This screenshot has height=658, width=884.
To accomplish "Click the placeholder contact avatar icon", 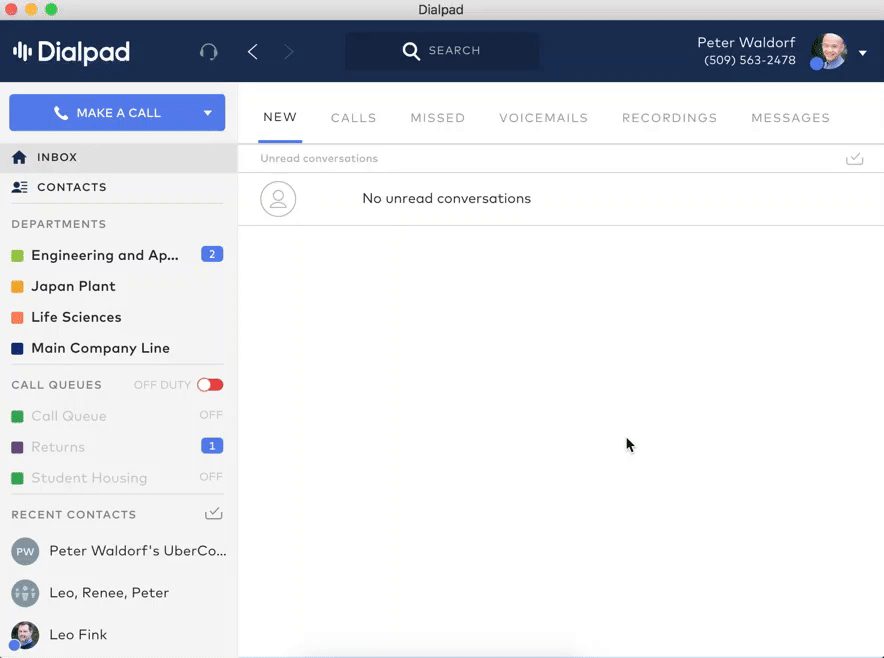I will click(x=278, y=199).
